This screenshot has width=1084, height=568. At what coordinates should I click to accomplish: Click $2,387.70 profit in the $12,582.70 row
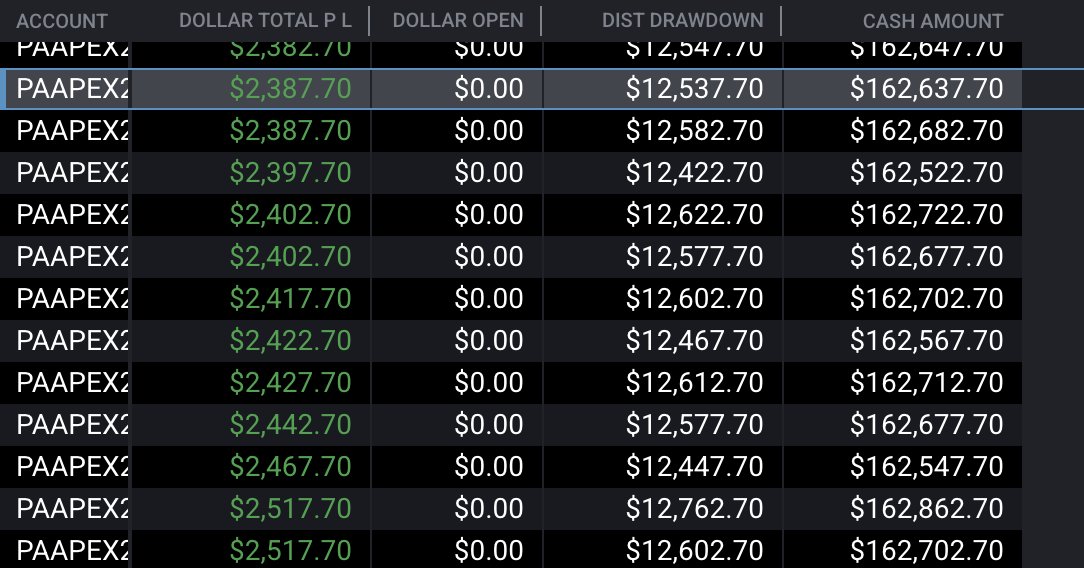click(x=290, y=131)
